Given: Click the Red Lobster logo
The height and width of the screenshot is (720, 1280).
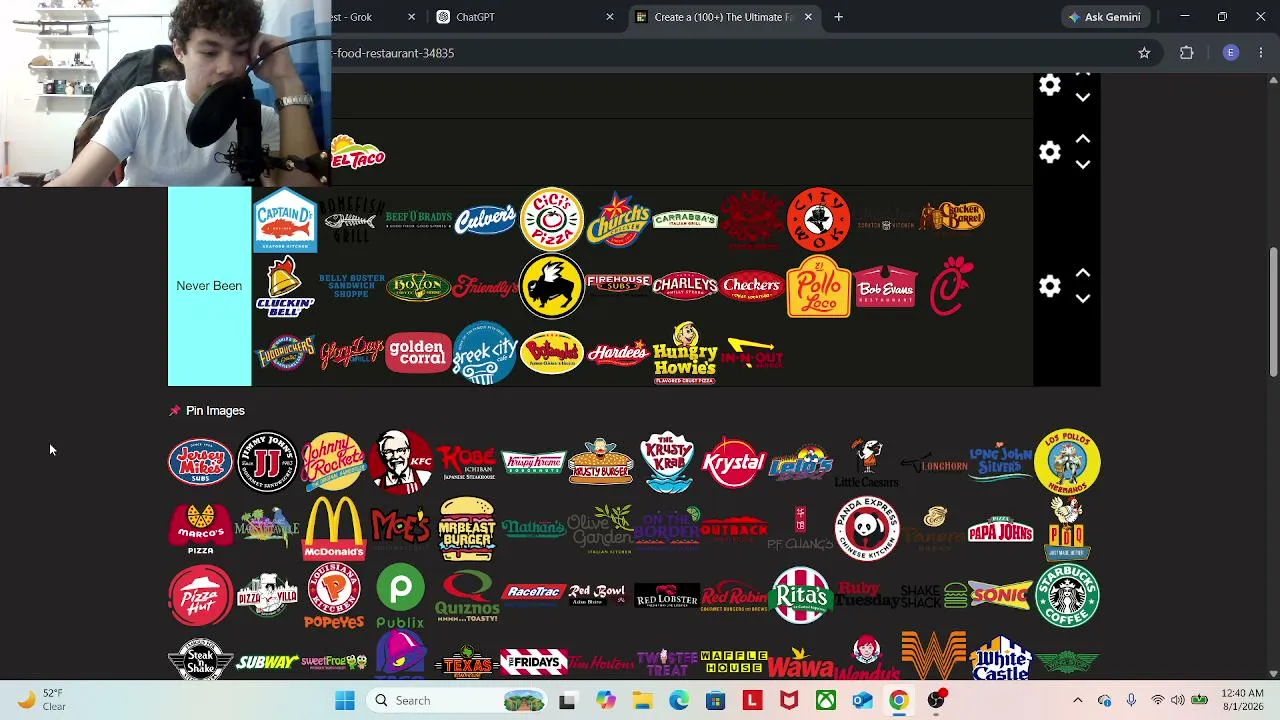Looking at the screenshot, I should coord(667,596).
